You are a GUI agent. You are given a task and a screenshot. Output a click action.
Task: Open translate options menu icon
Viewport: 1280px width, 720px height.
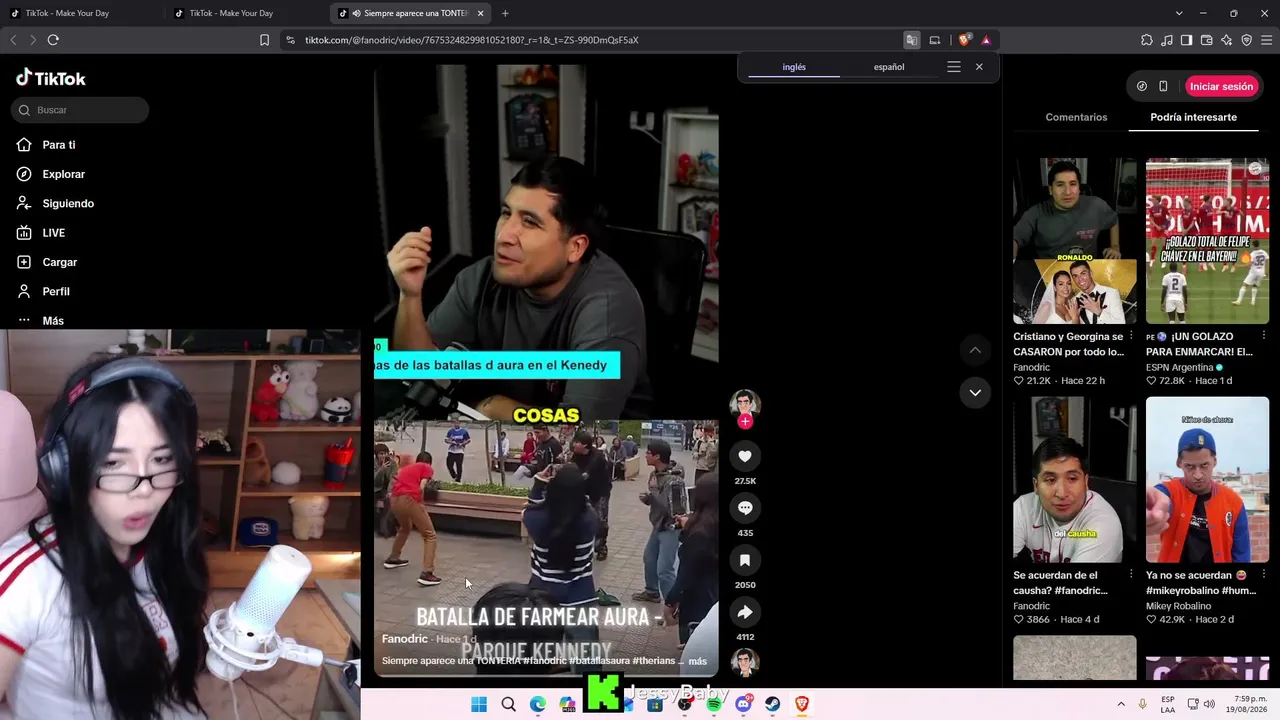click(954, 67)
